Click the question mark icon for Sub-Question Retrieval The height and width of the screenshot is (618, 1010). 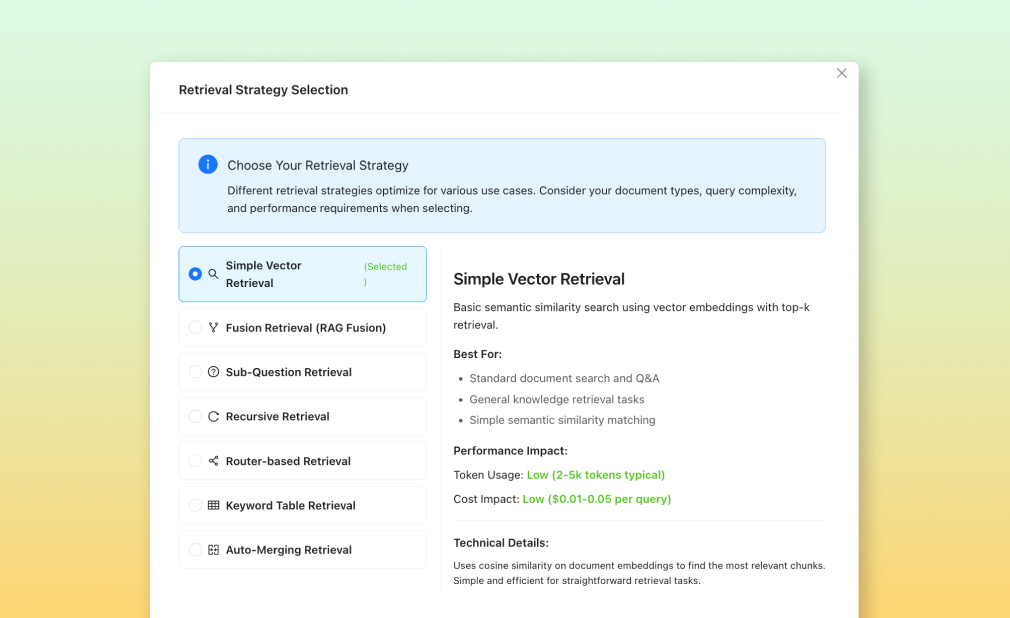click(x=213, y=372)
